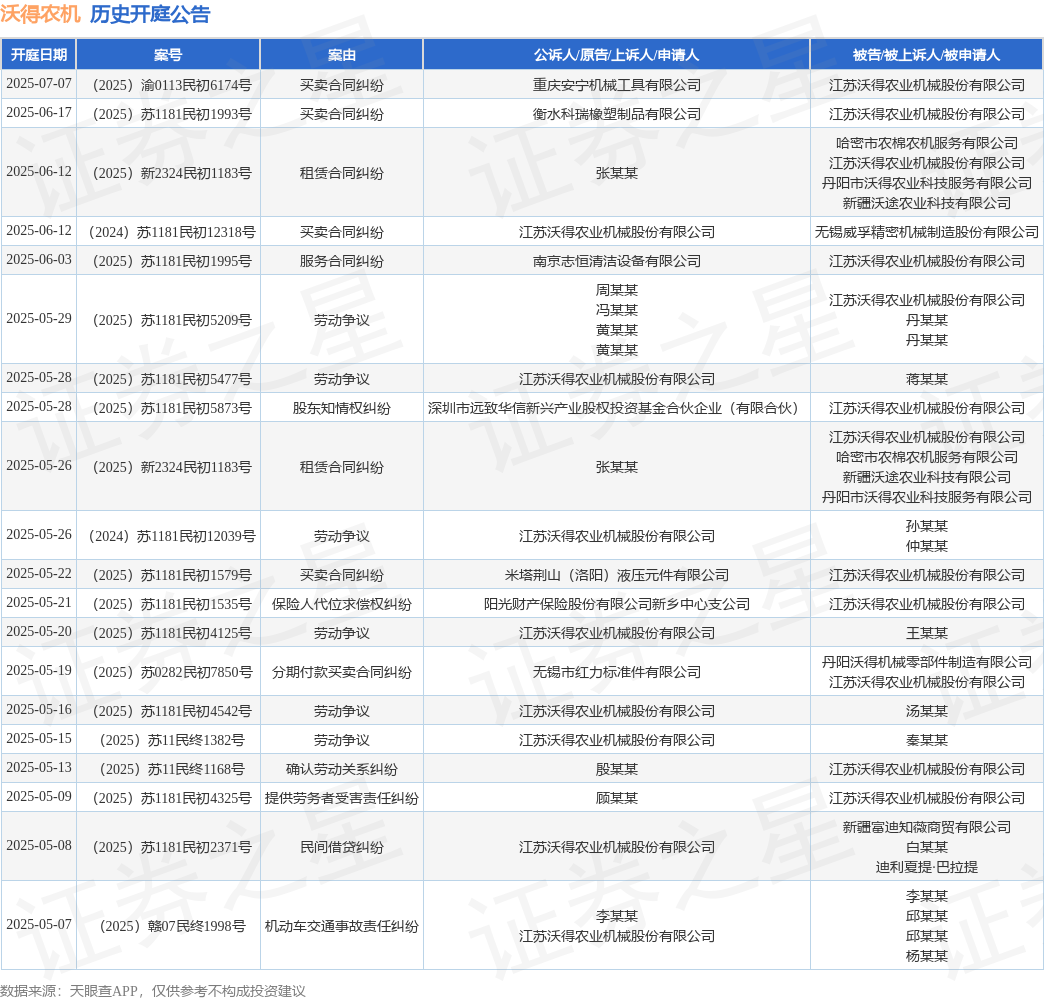Click the 案号 column header
The image size is (1044, 1000).
tap(168, 55)
